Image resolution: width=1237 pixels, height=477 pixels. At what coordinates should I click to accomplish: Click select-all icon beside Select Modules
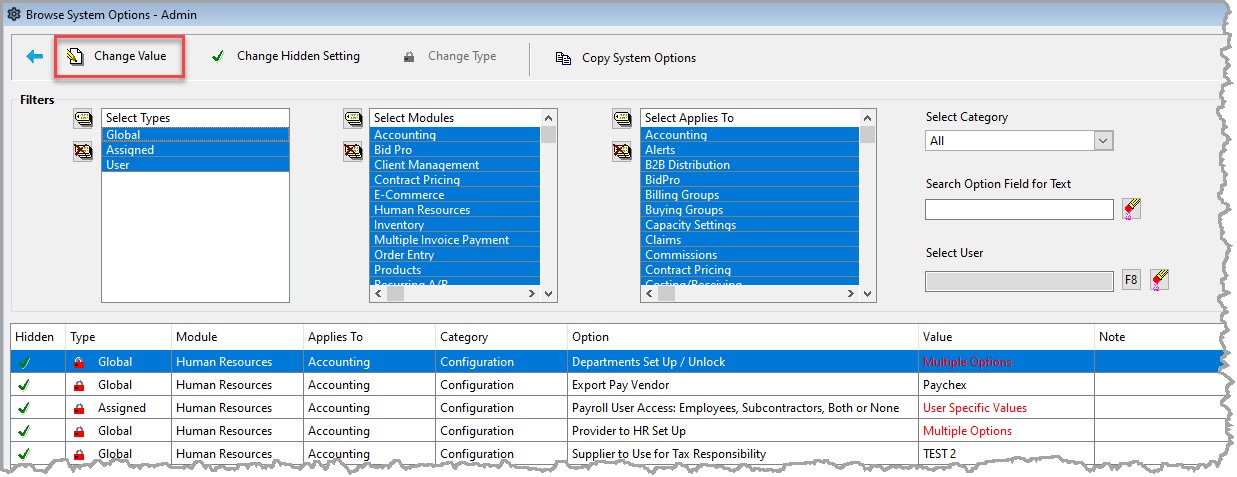click(352, 120)
